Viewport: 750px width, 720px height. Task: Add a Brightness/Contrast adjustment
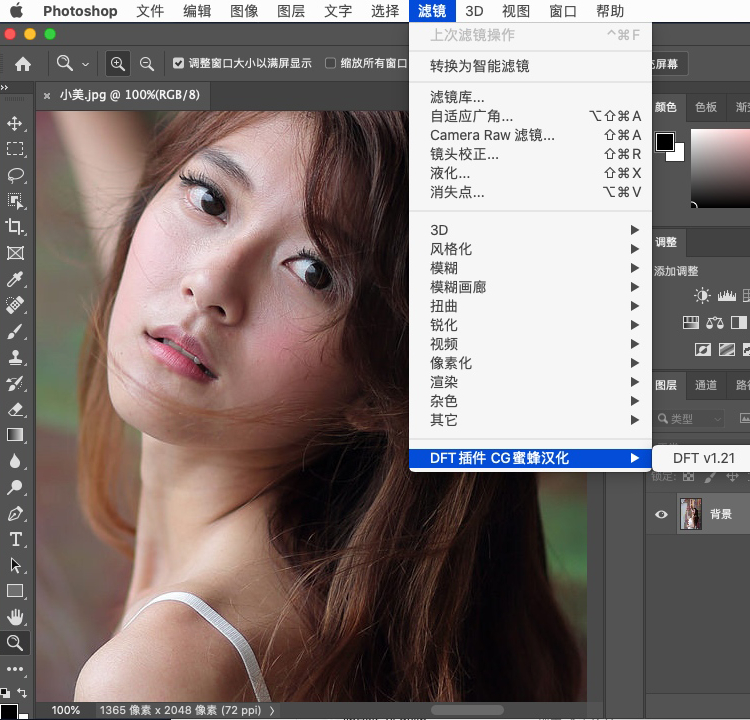click(702, 295)
